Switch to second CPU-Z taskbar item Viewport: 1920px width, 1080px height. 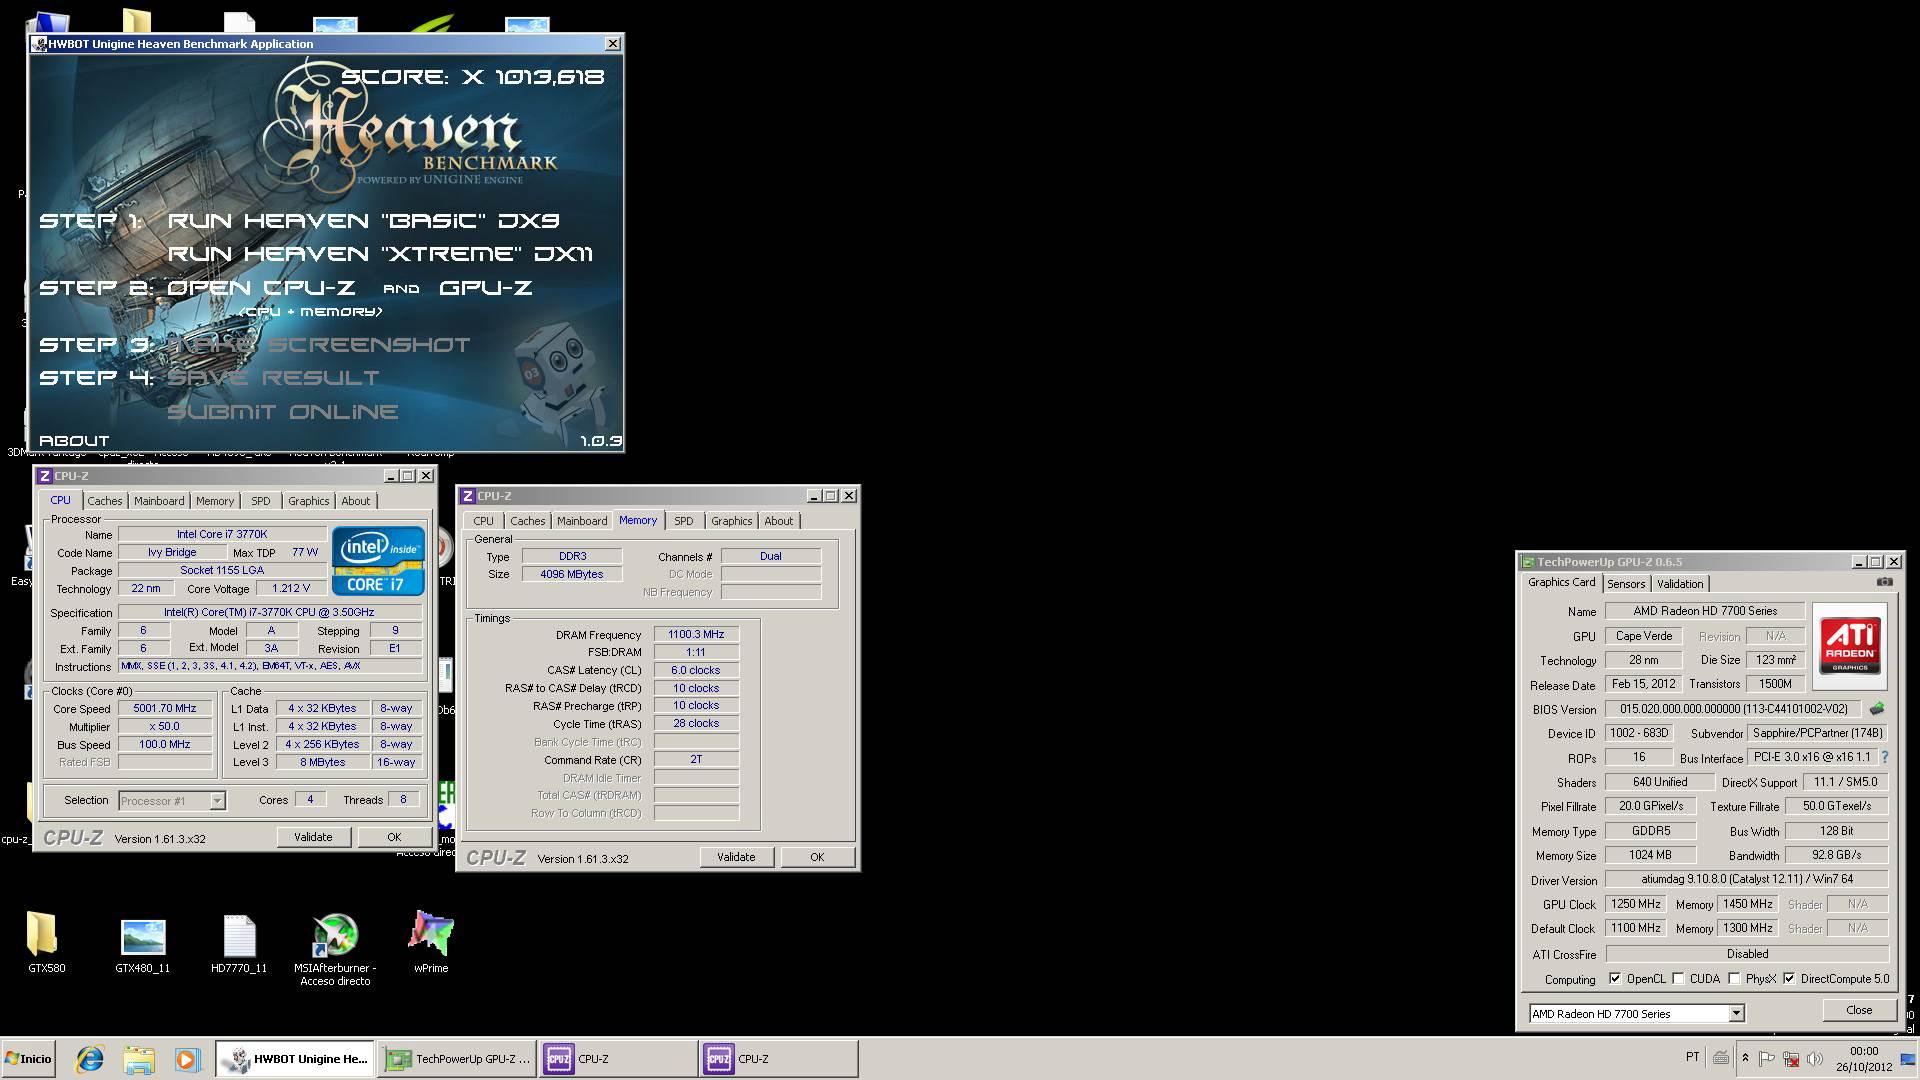click(779, 1059)
